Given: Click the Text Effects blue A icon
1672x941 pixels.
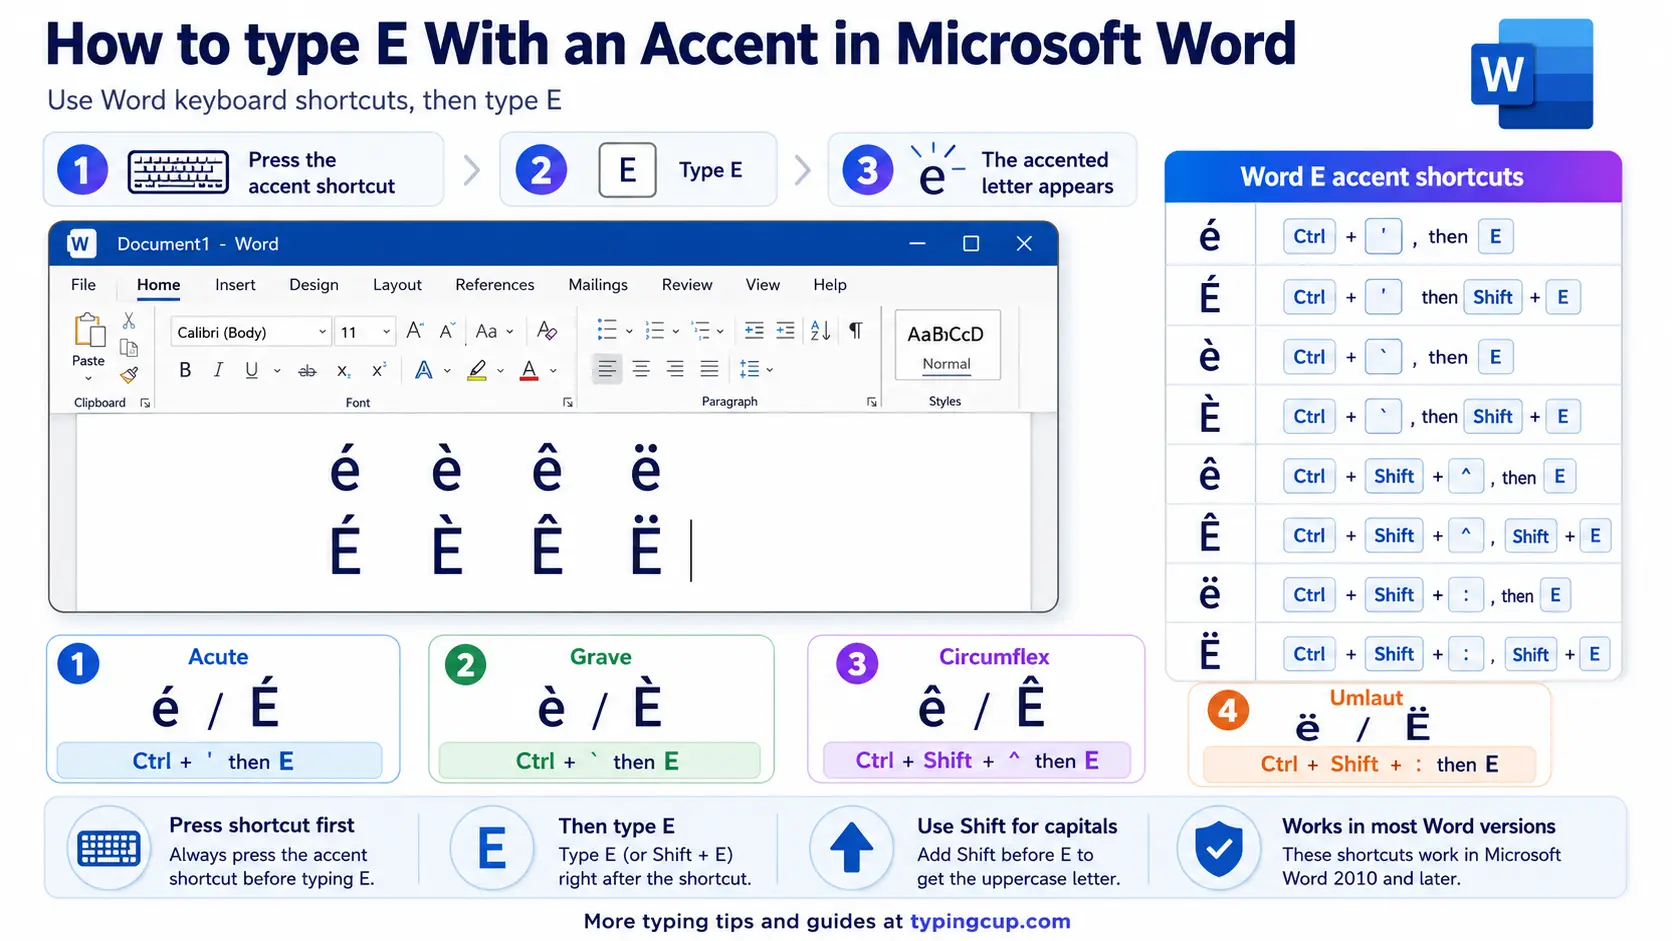Looking at the screenshot, I should 424,371.
